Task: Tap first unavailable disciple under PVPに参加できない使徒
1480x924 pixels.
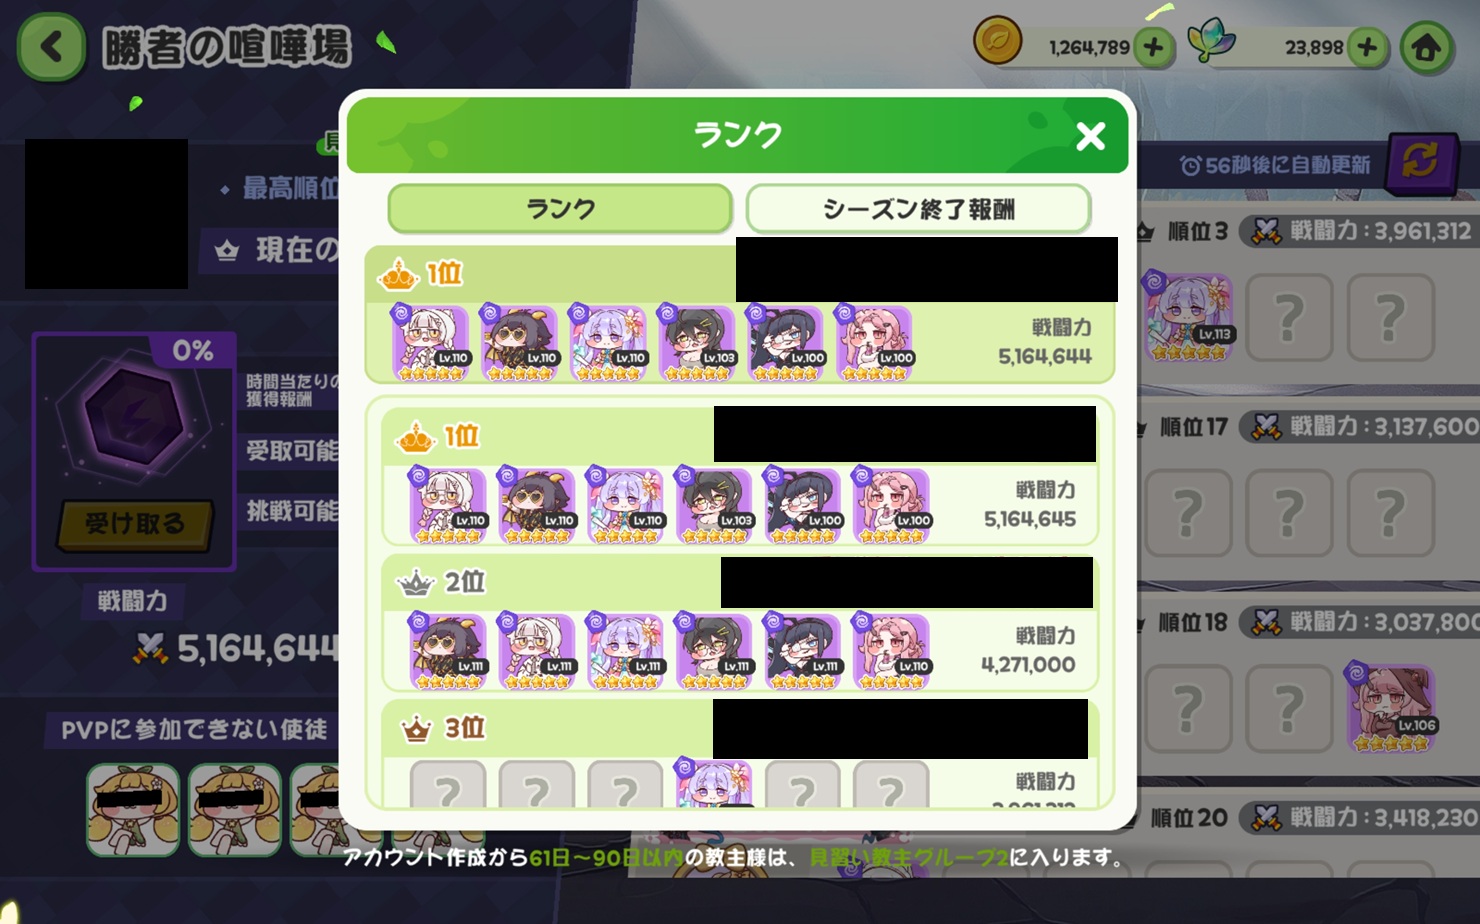Action: (133, 809)
